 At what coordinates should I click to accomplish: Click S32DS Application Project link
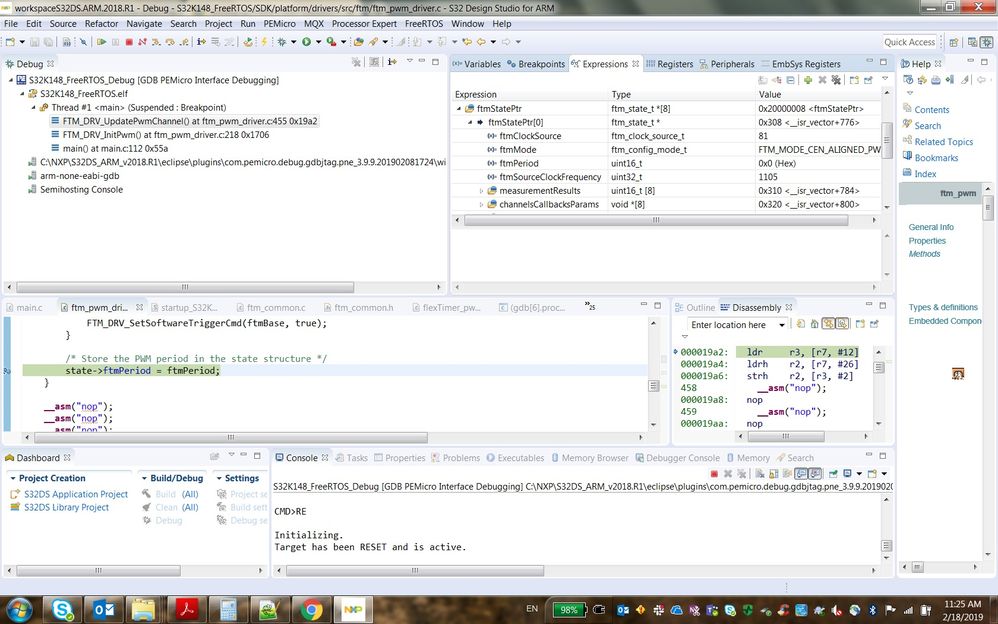click(x=76, y=494)
